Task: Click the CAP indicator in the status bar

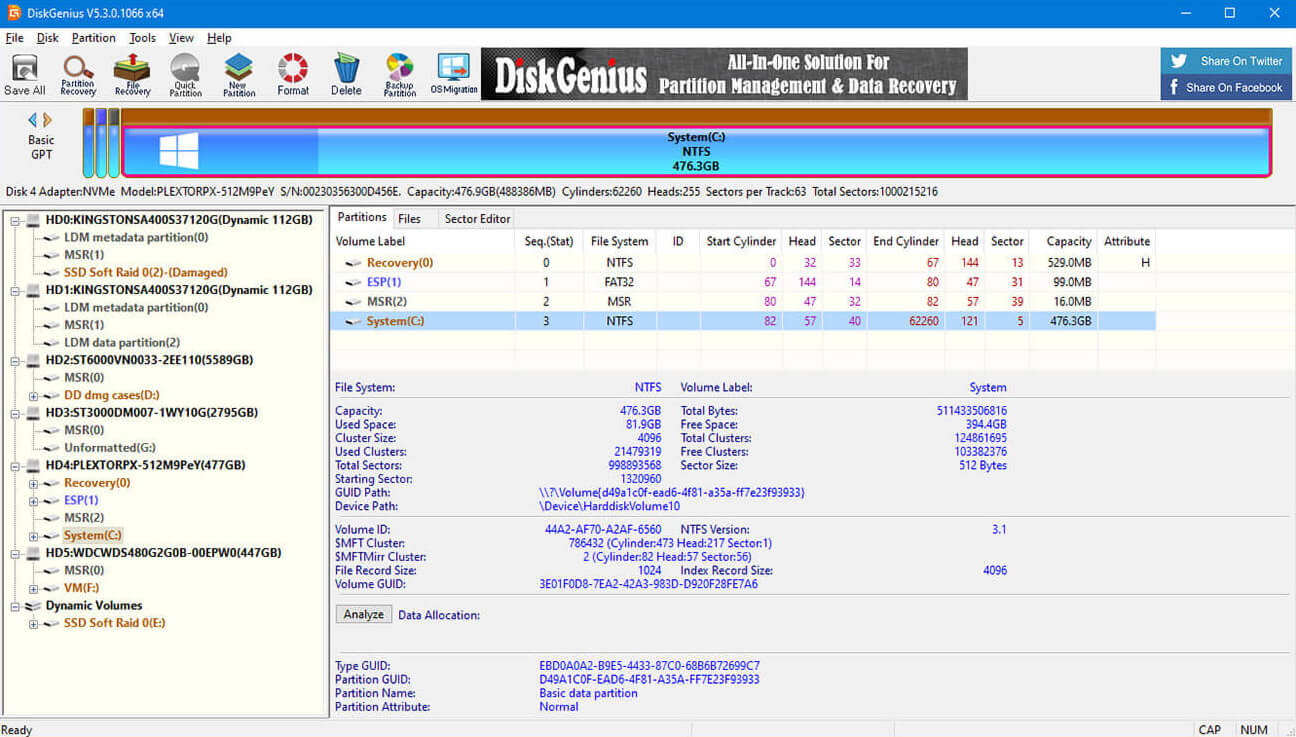Action: (x=1210, y=729)
